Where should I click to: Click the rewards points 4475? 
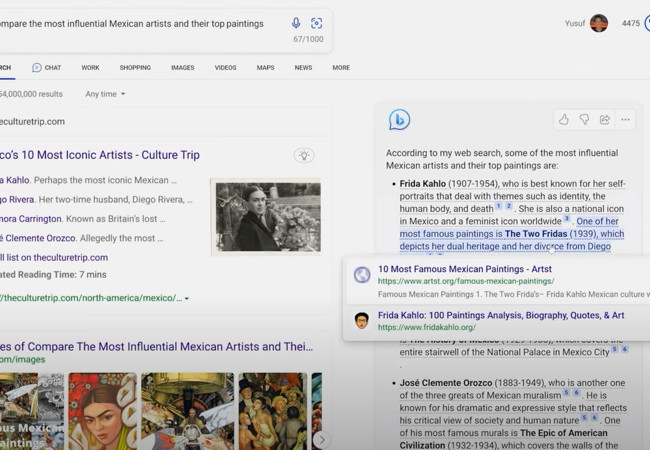click(x=631, y=24)
